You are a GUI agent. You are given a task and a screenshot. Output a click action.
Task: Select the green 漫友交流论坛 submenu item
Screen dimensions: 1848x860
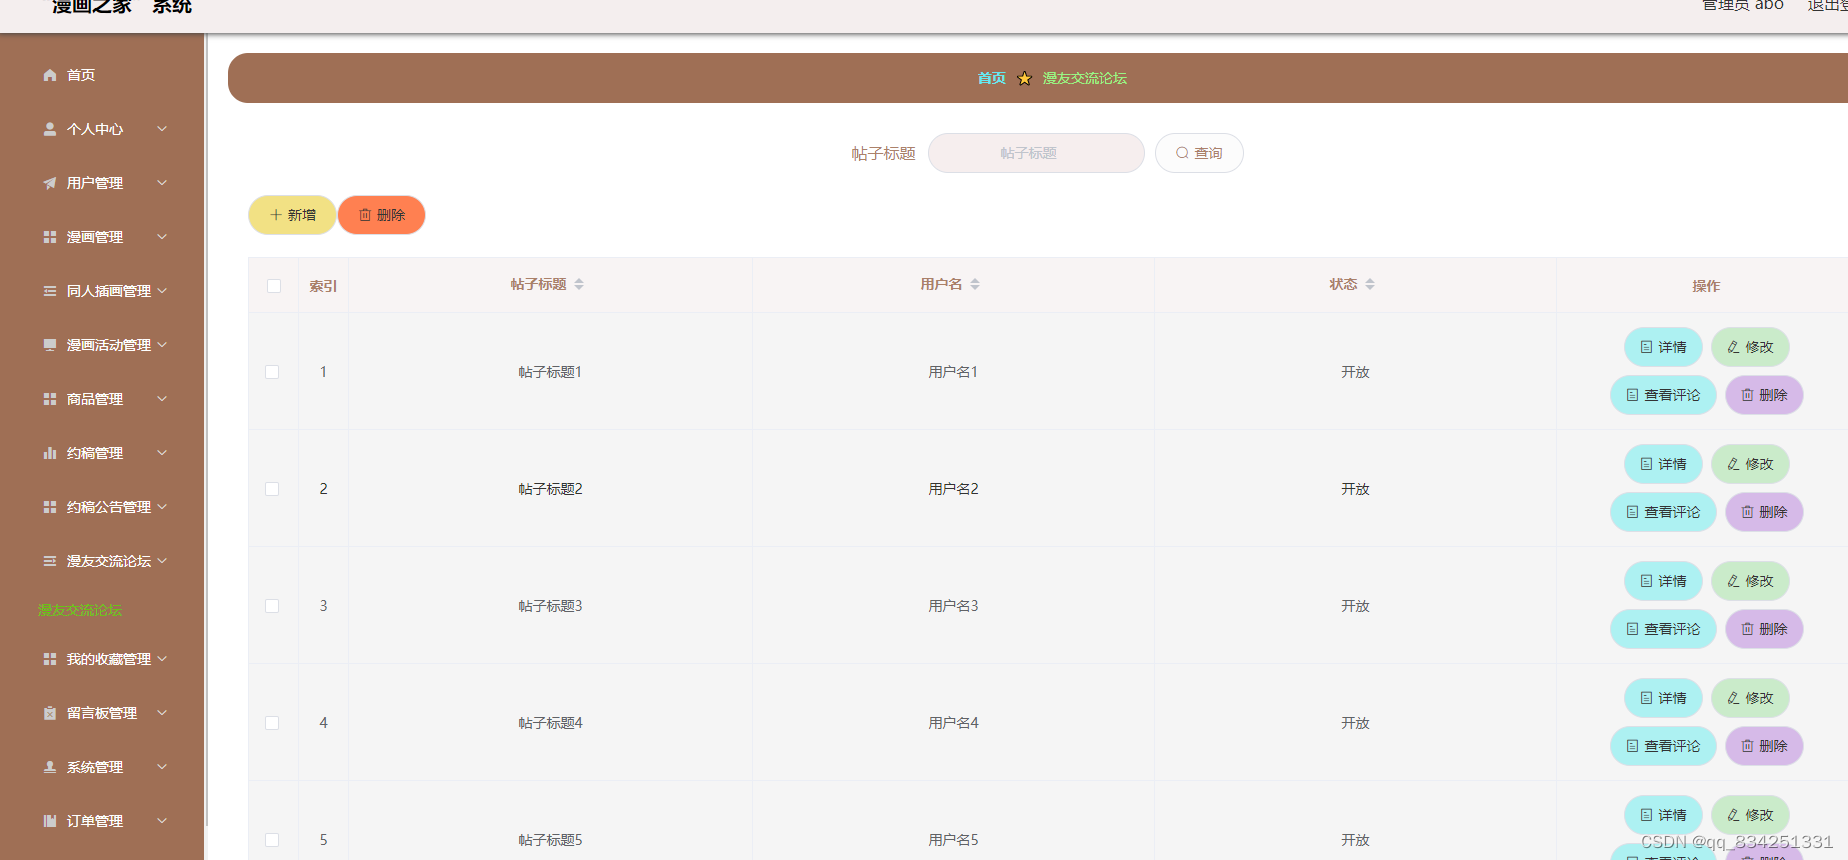tap(80, 610)
